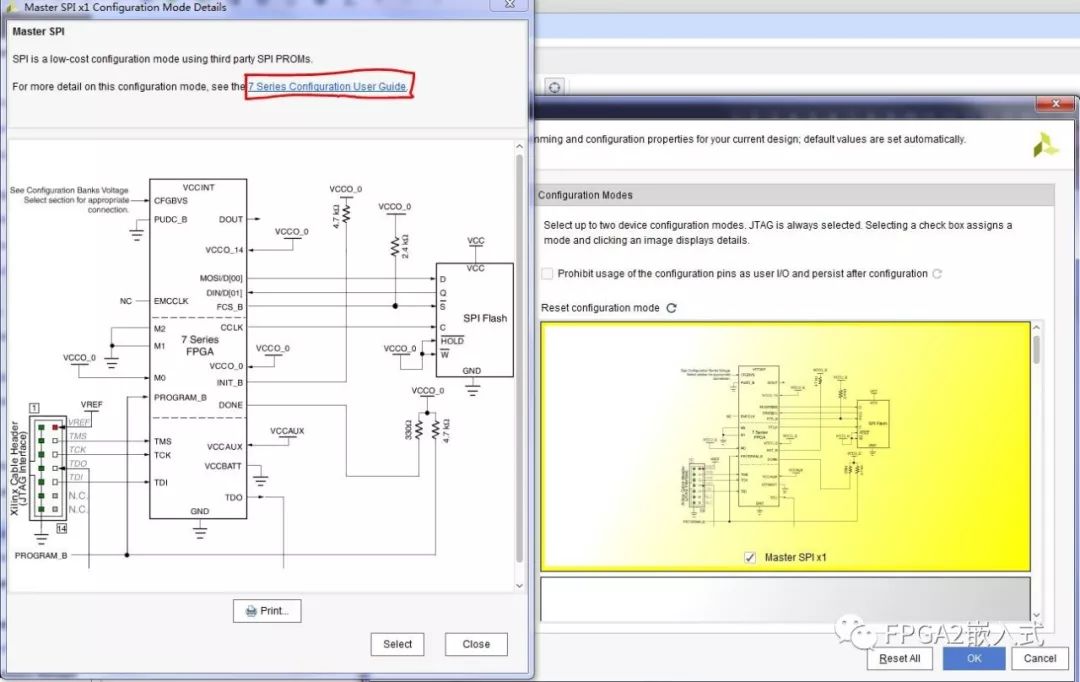Viewport: 1080px width, 682px height.
Task: Click the Master SPI heading text
Action: [x=39, y=32]
